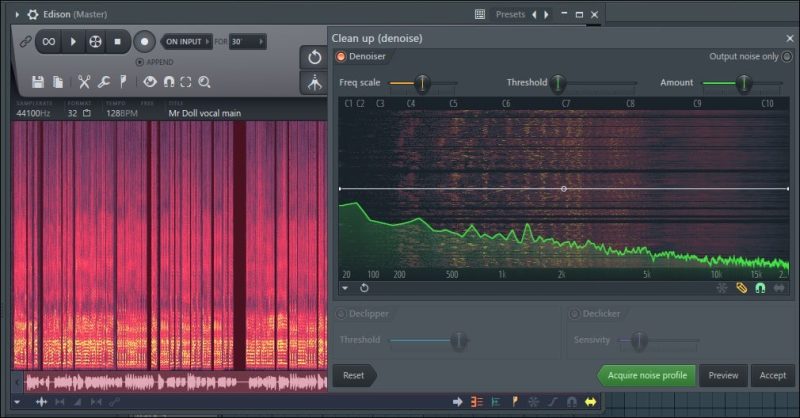
Task: Click the bottom yellow double-arrow icon
Action: point(590,402)
